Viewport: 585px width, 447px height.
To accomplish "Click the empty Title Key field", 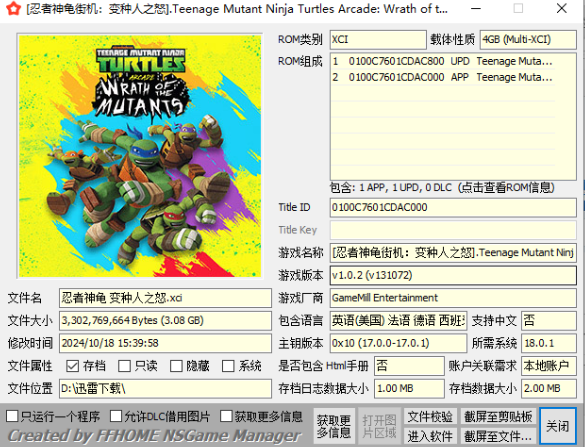I will click(453, 230).
